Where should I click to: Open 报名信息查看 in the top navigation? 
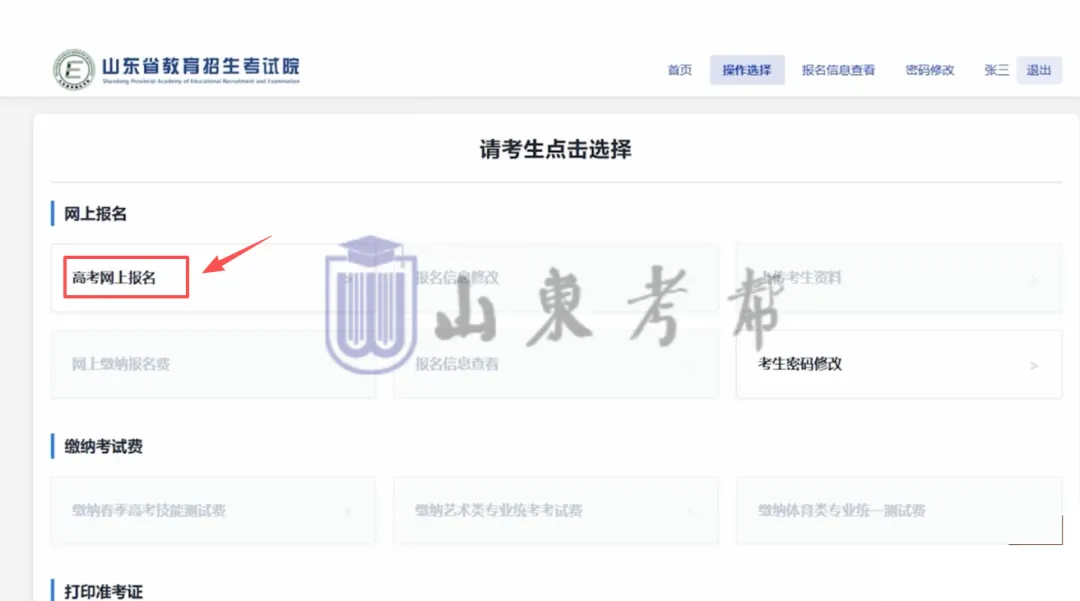[838, 70]
